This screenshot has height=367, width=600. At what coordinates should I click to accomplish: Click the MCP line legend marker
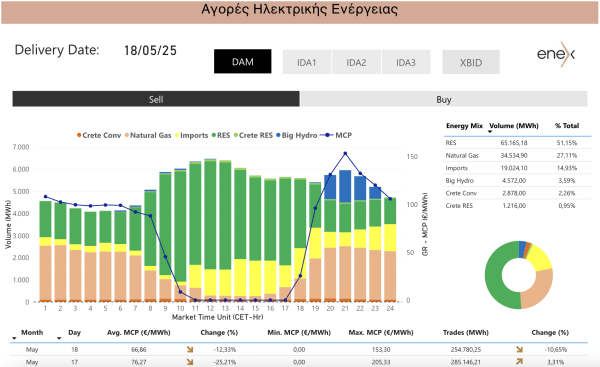[327, 135]
